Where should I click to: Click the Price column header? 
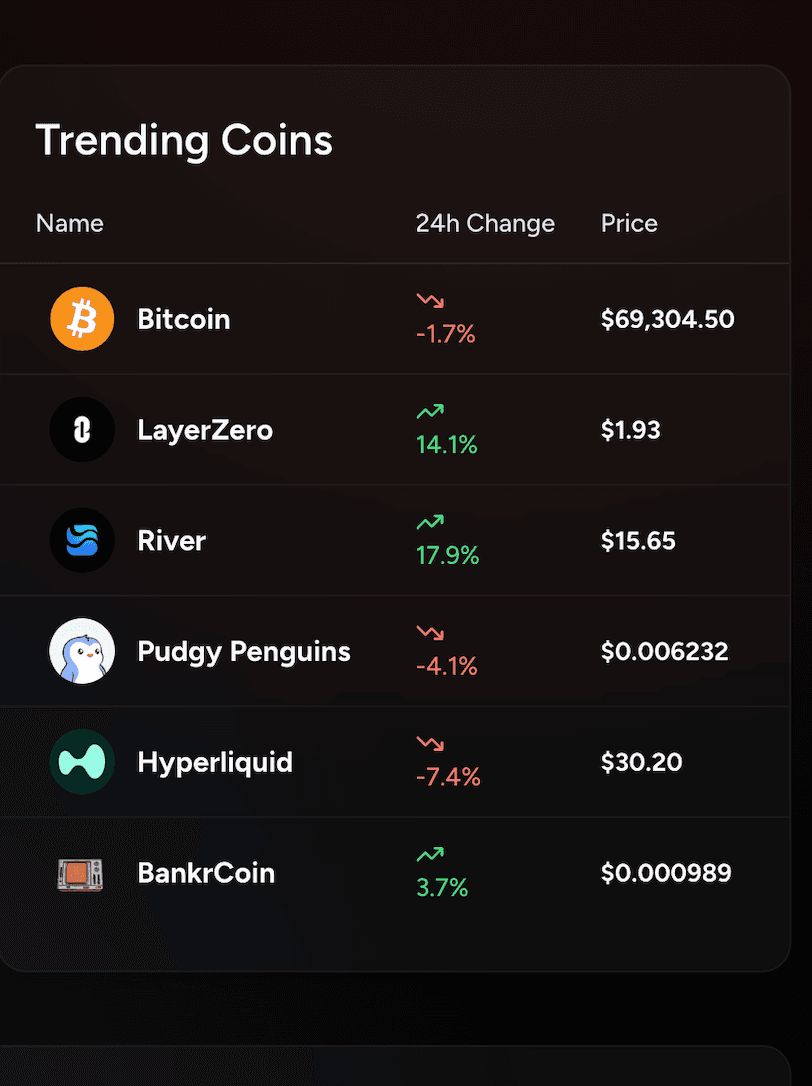tap(629, 223)
